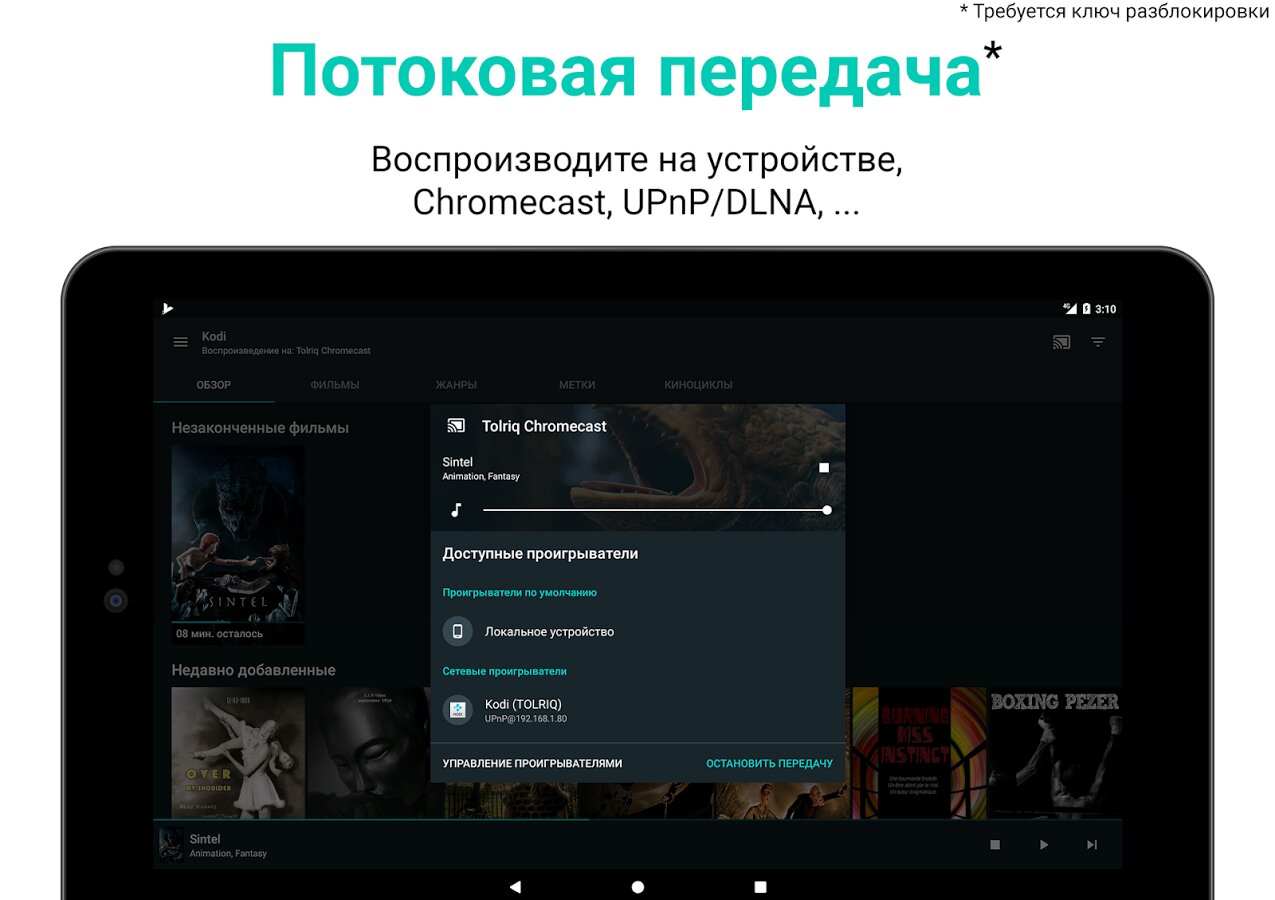Switch to the ОБЗОР tab
This screenshot has width=1275, height=900.
[x=214, y=385]
